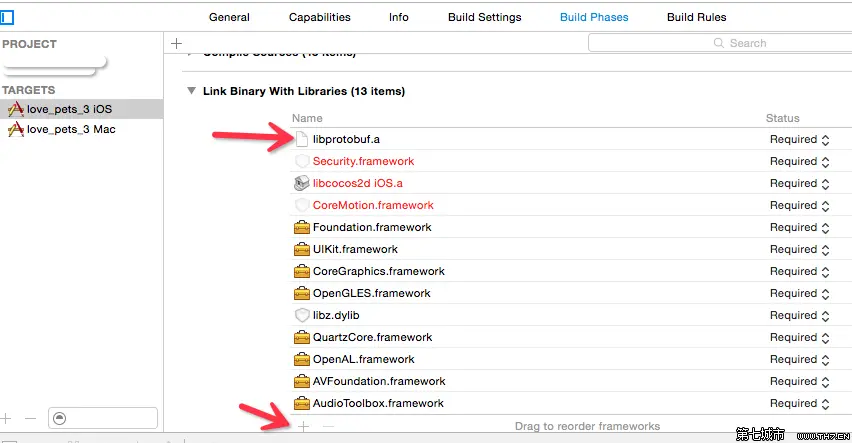Add a new build phase with plus button

point(176,43)
